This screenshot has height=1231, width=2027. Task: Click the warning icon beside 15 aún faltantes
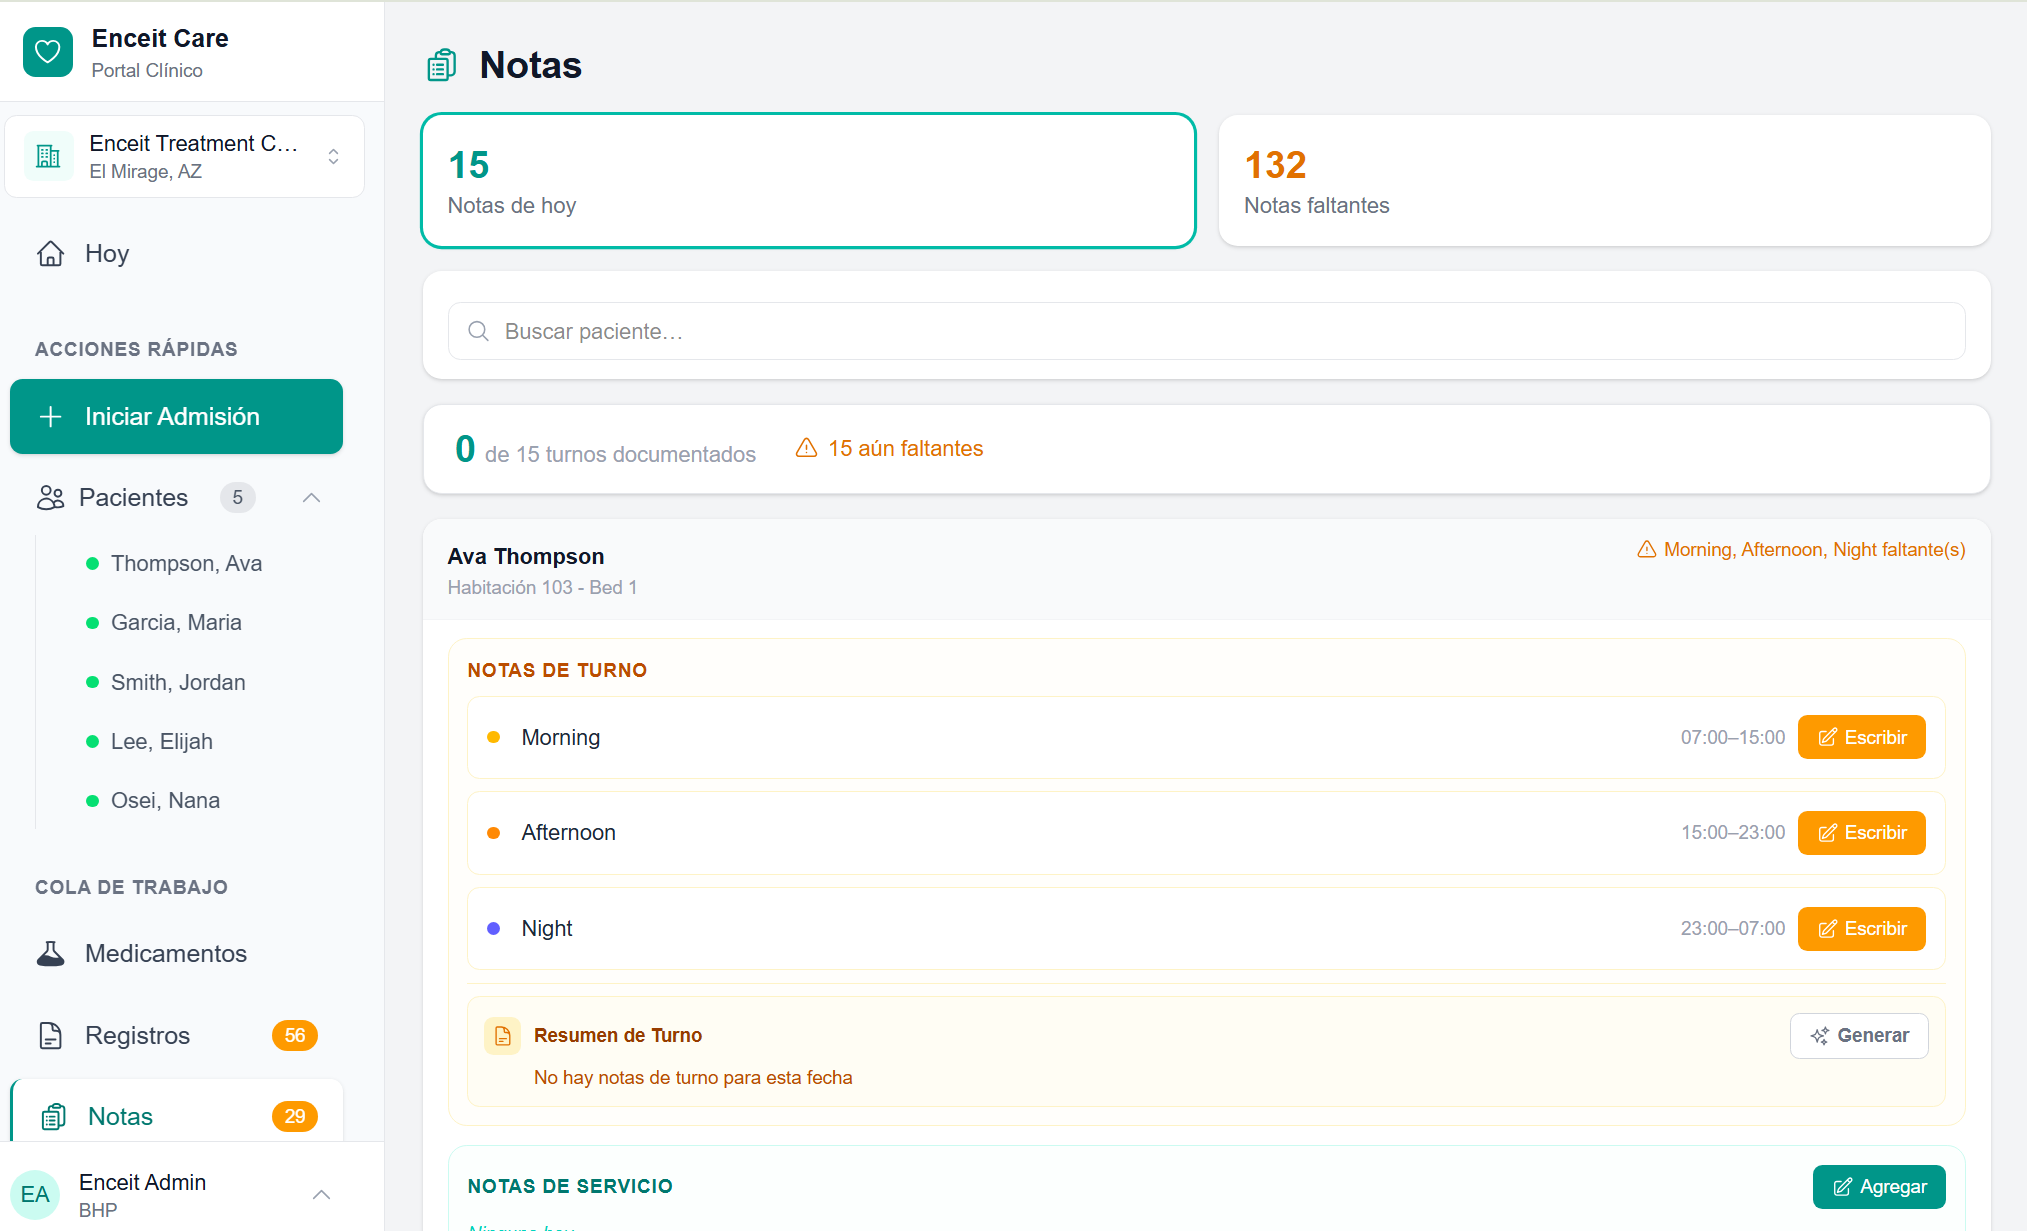click(806, 448)
